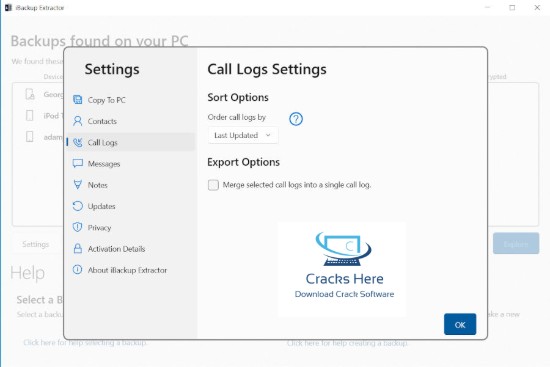Click the 'Order call logs by' label

(237, 117)
